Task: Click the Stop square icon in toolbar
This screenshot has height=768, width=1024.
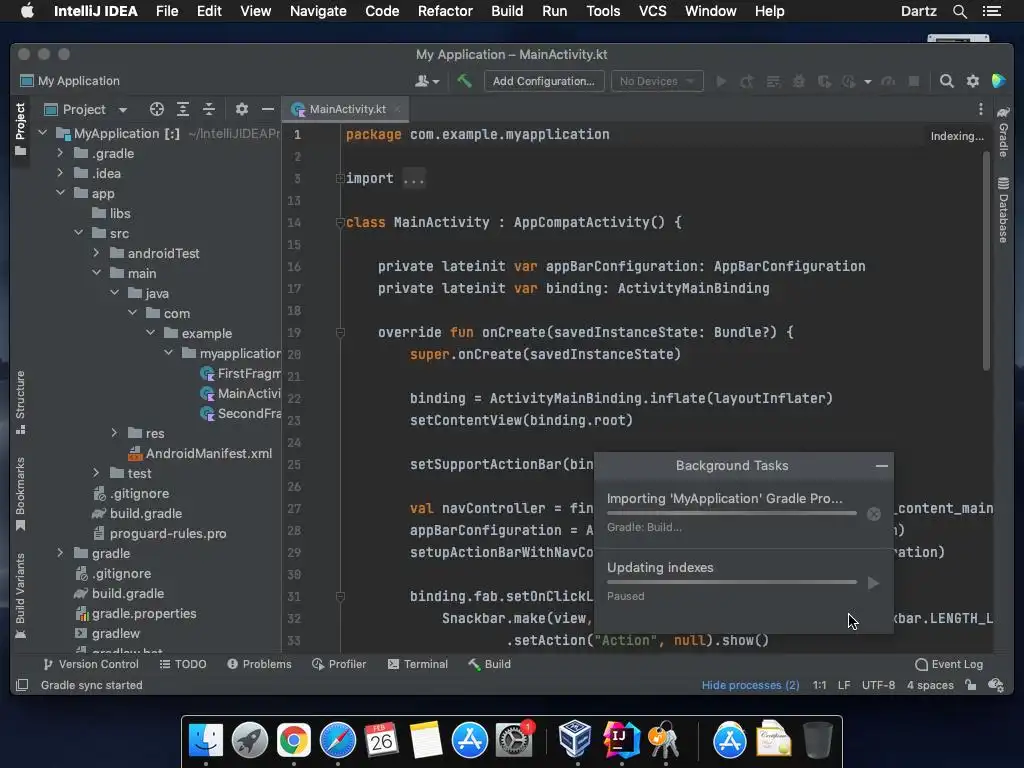Action: click(914, 81)
